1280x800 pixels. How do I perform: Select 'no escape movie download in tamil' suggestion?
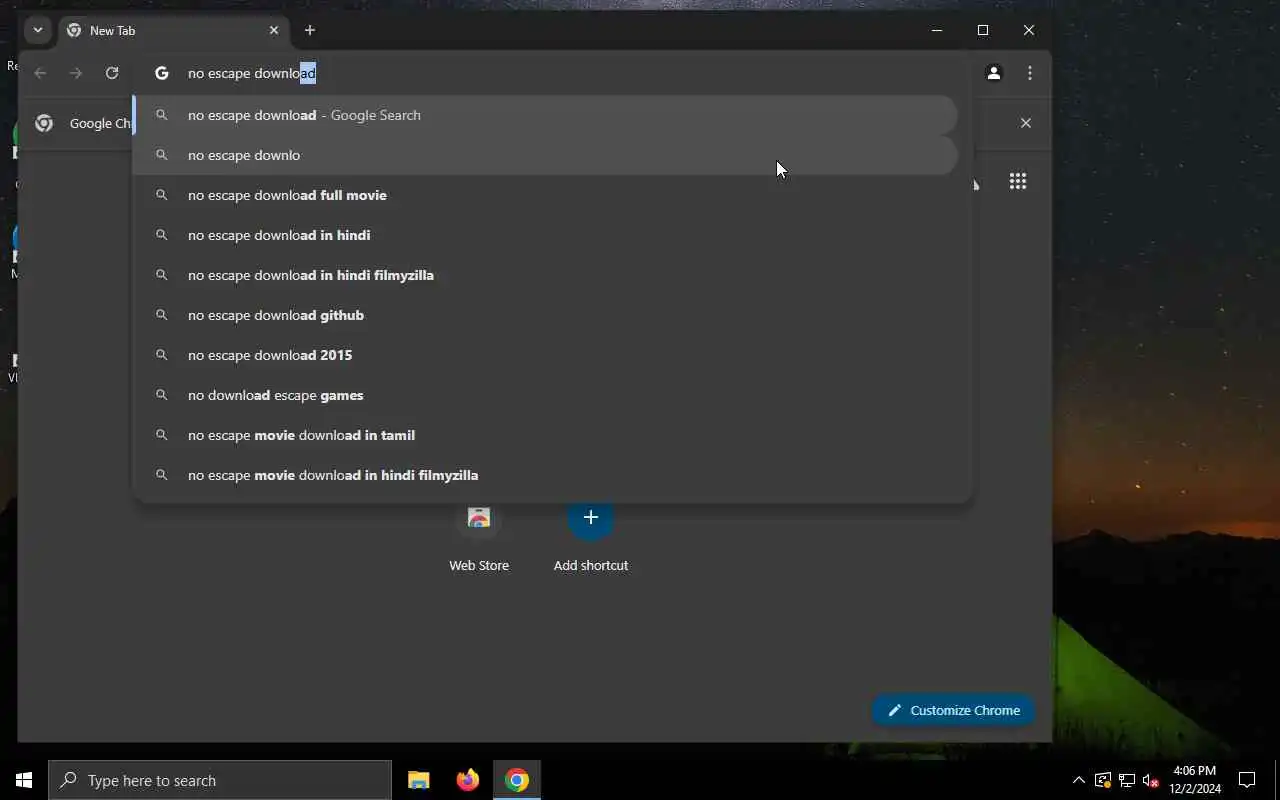546,435
